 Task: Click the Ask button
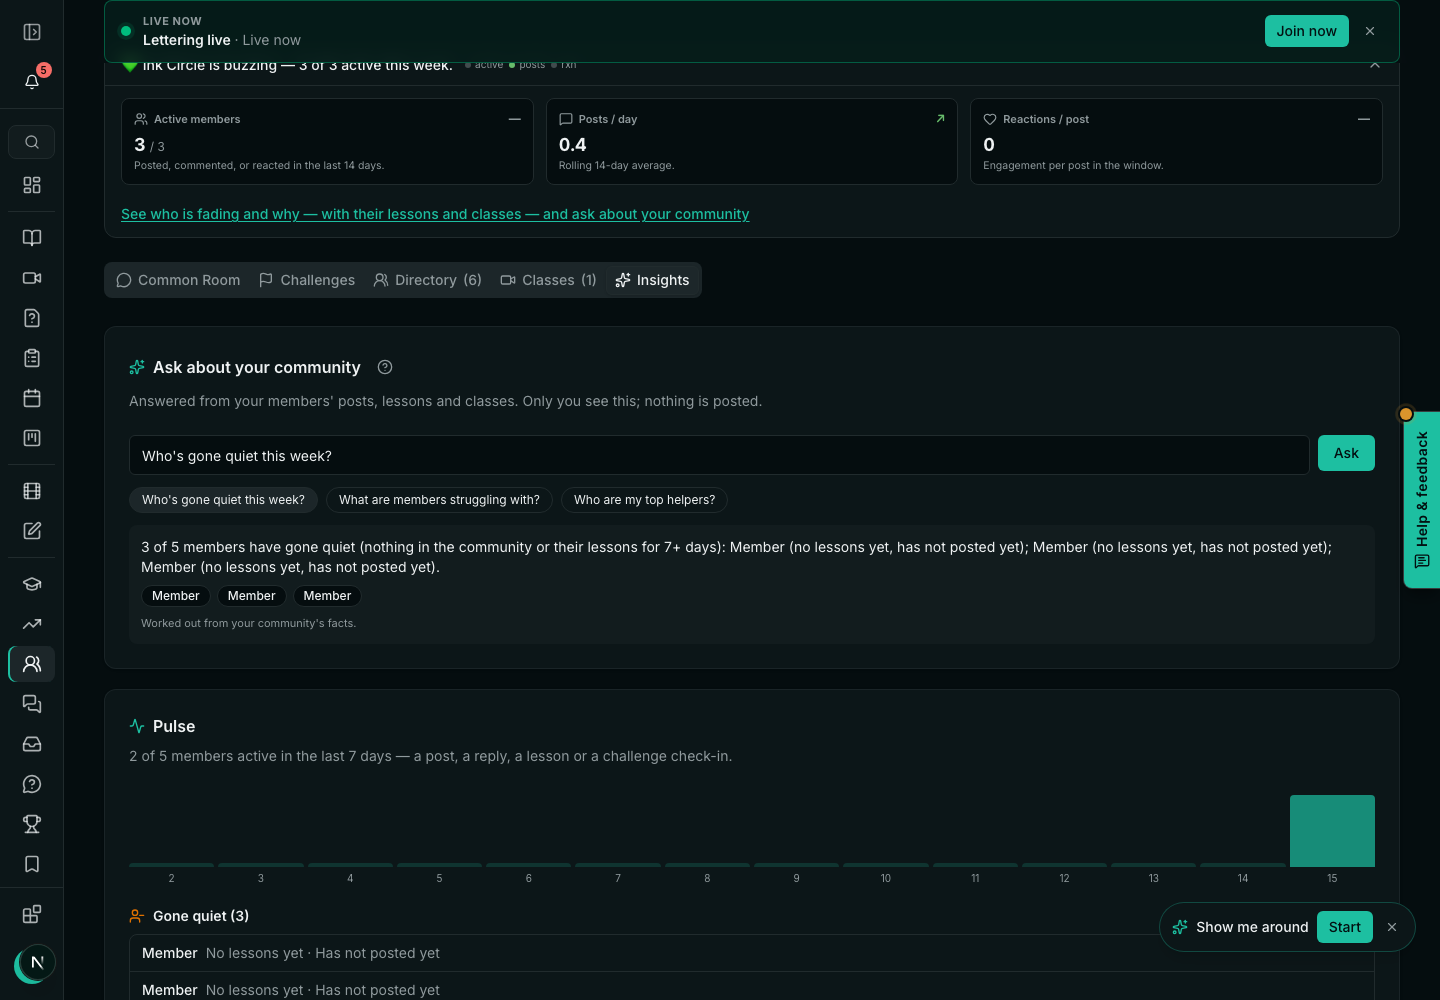coord(1346,453)
